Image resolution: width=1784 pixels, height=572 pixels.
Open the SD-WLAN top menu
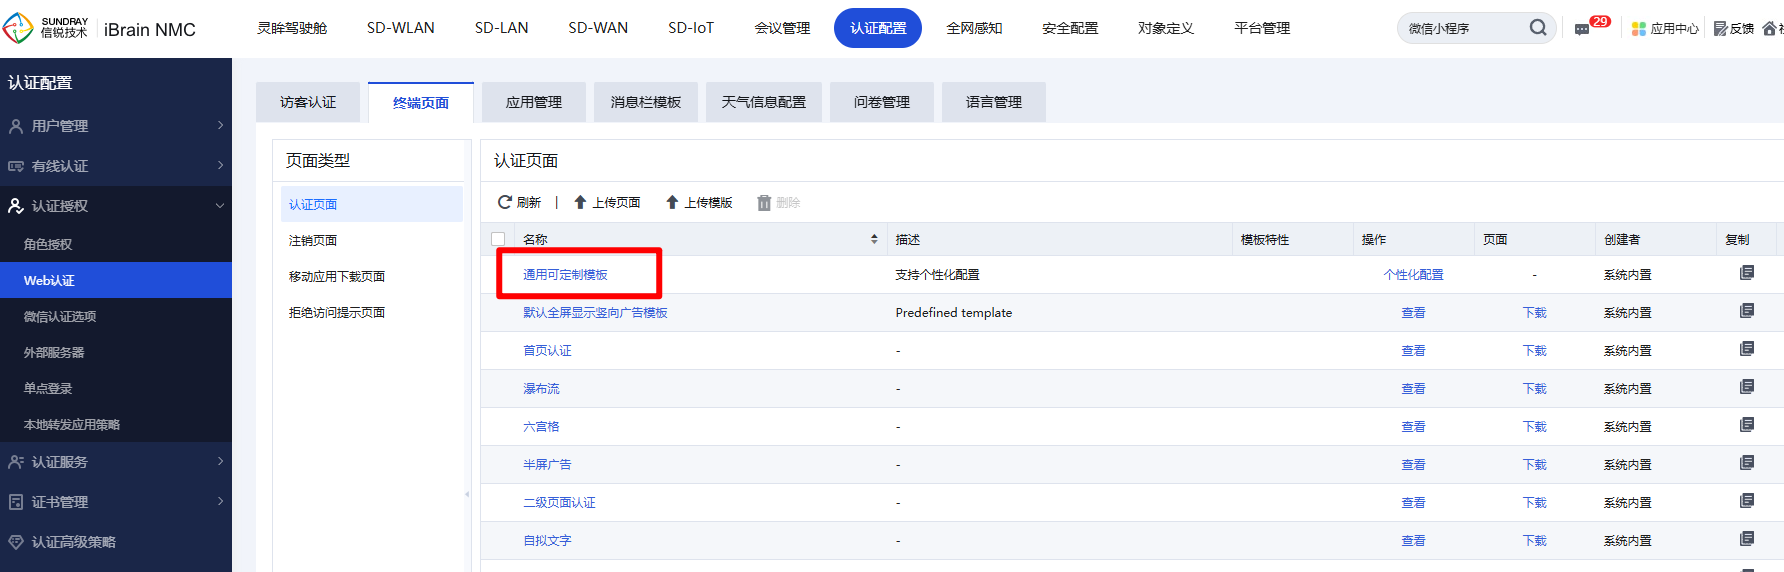[x=400, y=28]
